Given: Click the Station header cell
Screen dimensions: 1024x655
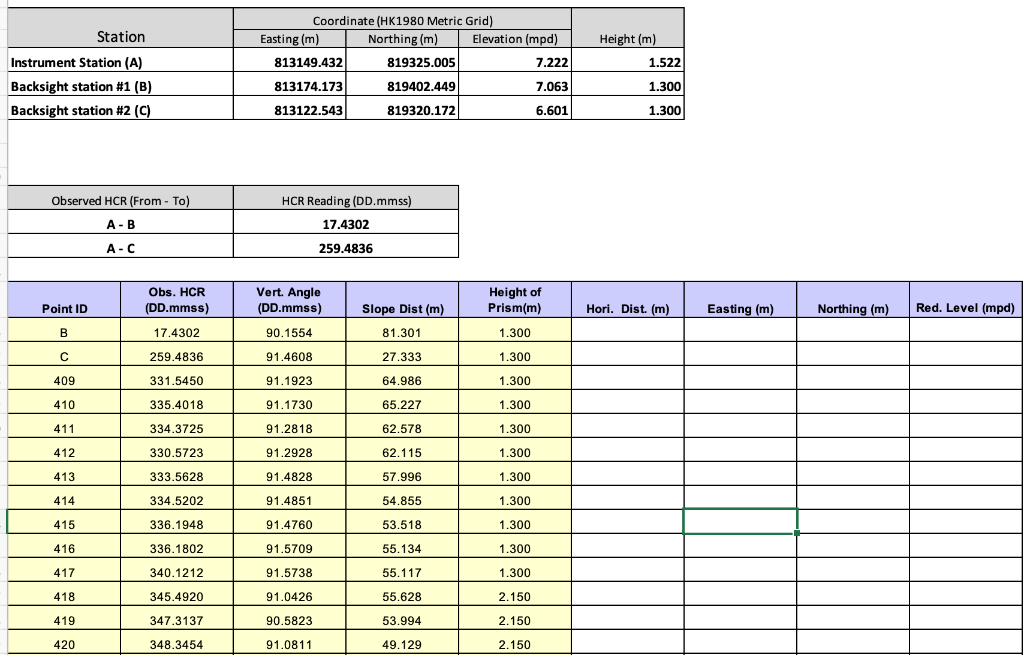Looking at the screenshot, I should pos(120,28).
